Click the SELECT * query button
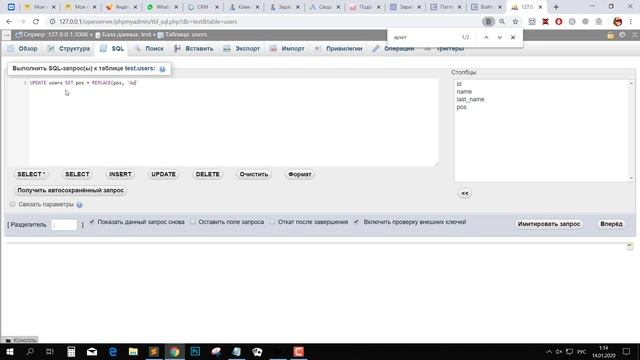 tap(31, 174)
